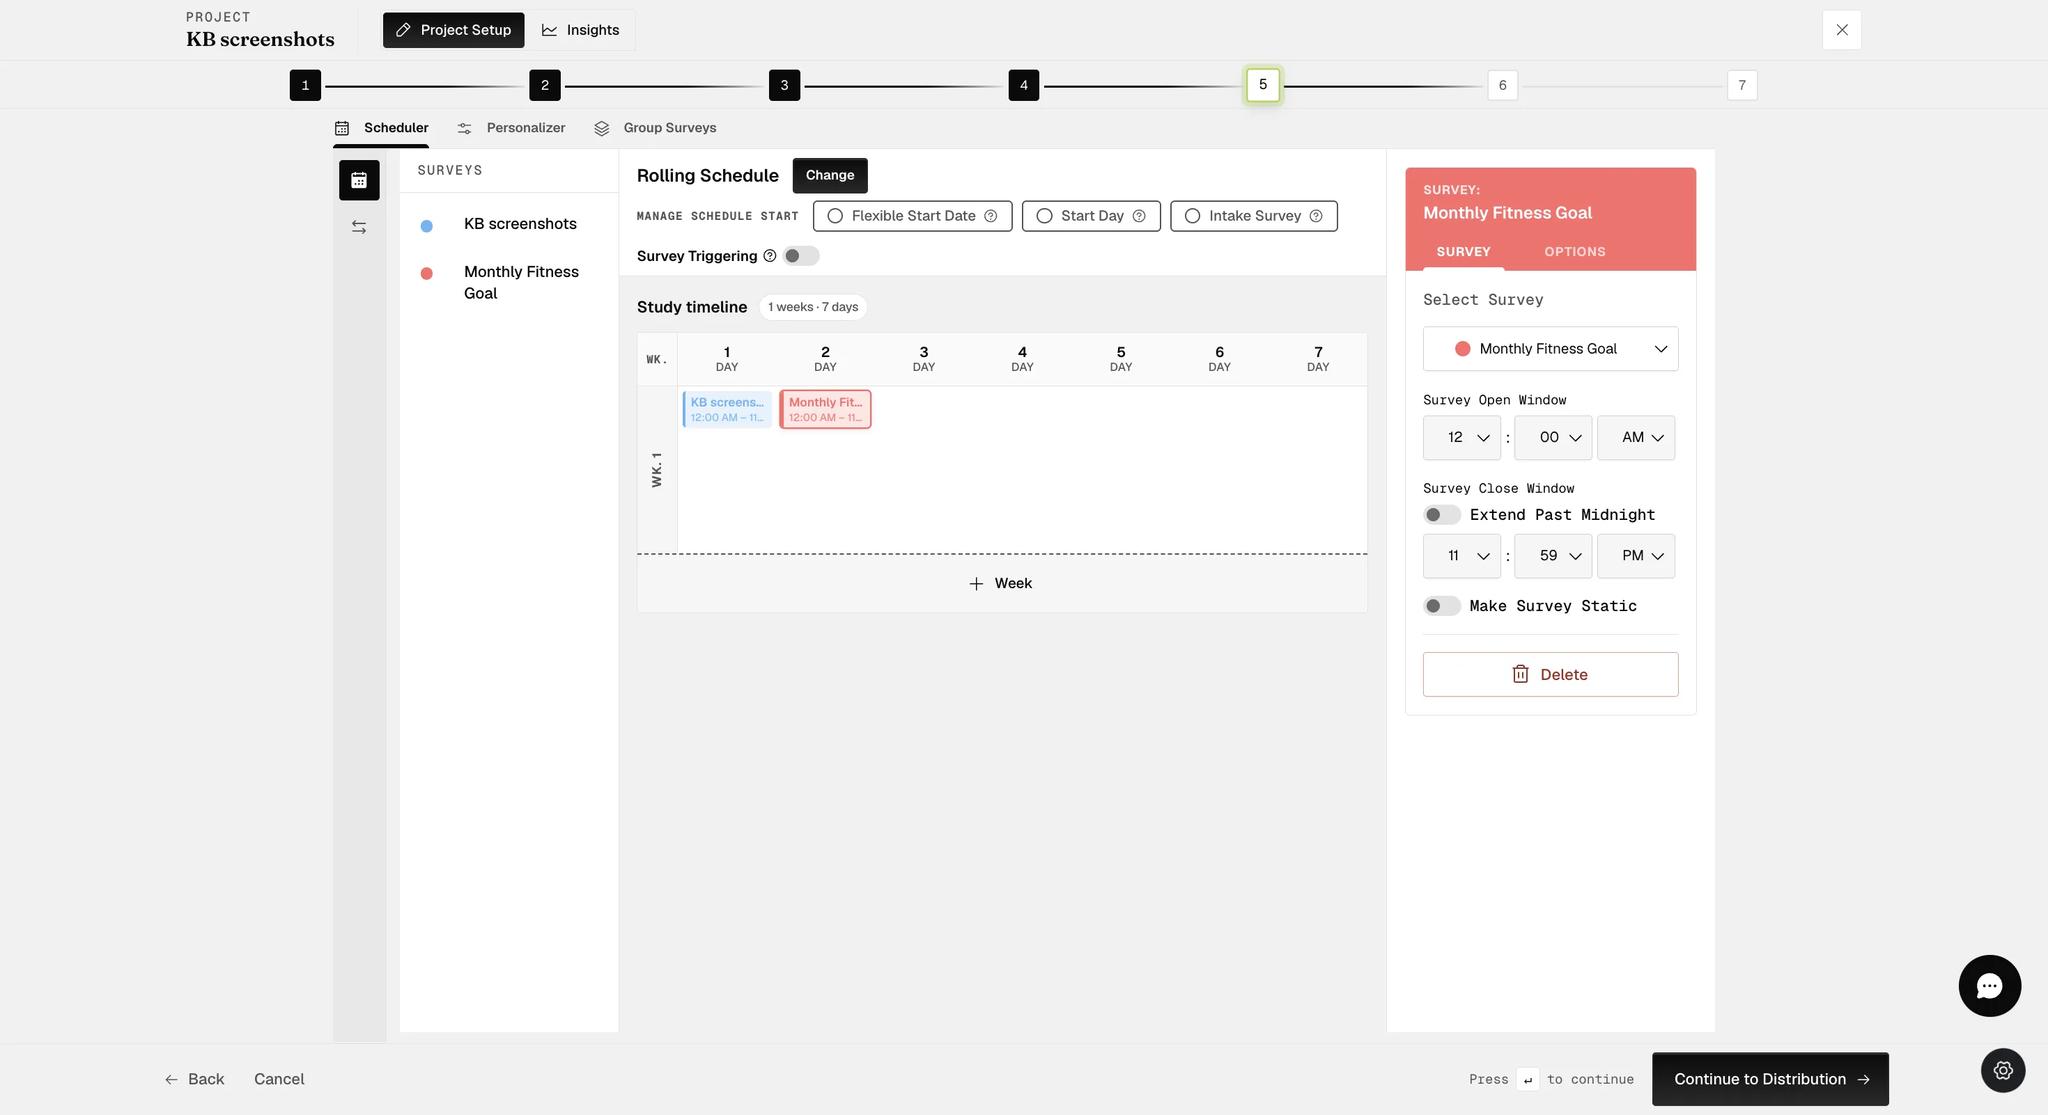Switch to the Group Surveys tab

tap(655, 128)
